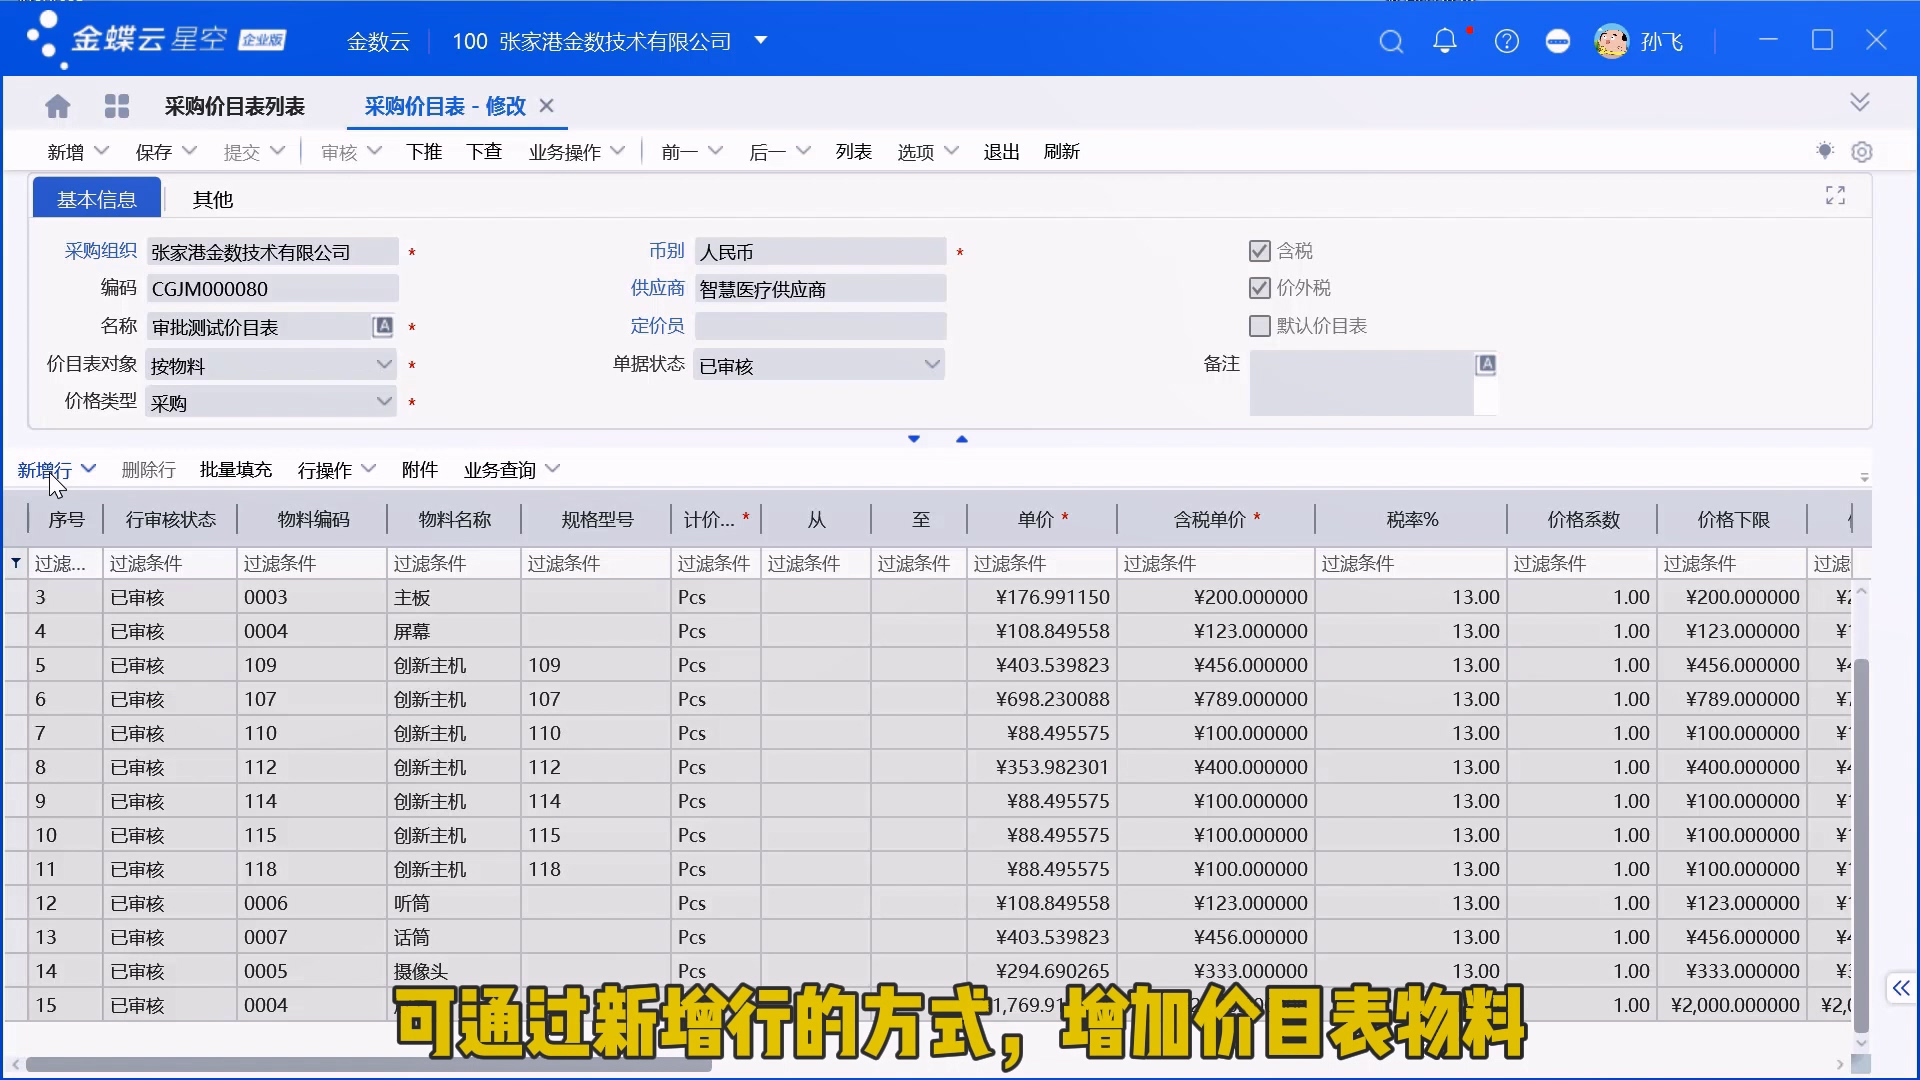The height and width of the screenshot is (1080, 1920).
Task: Open the help question mark icon
Action: (1506, 42)
